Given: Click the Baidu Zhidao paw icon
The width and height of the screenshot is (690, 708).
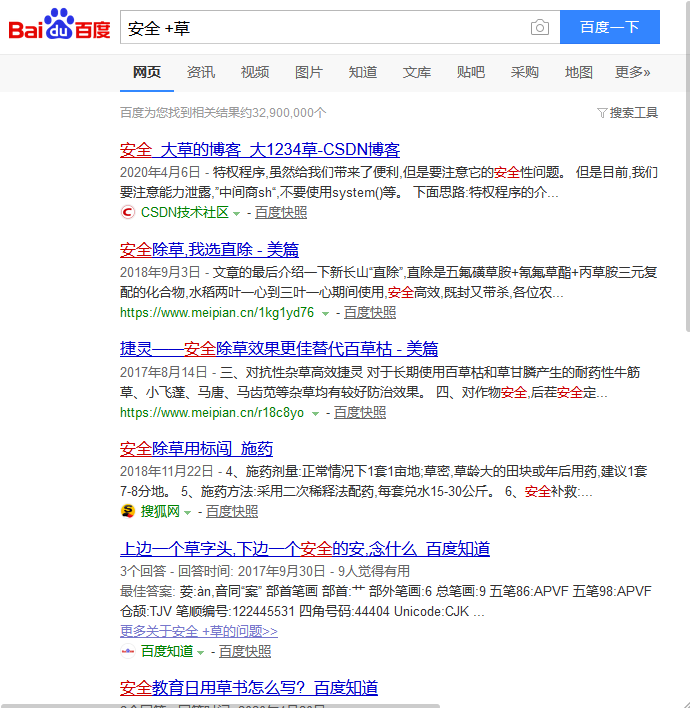Looking at the screenshot, I should tap(128, 651).
